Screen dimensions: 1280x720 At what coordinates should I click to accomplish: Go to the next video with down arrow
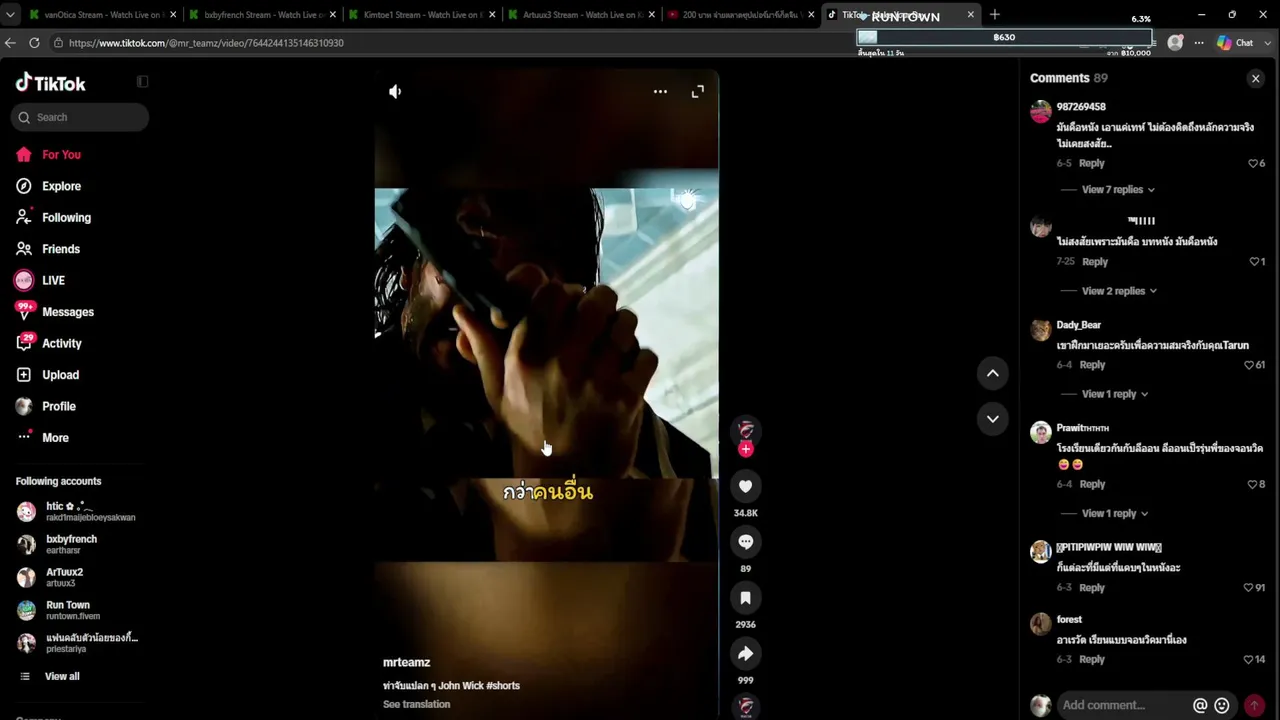point(993,419)
